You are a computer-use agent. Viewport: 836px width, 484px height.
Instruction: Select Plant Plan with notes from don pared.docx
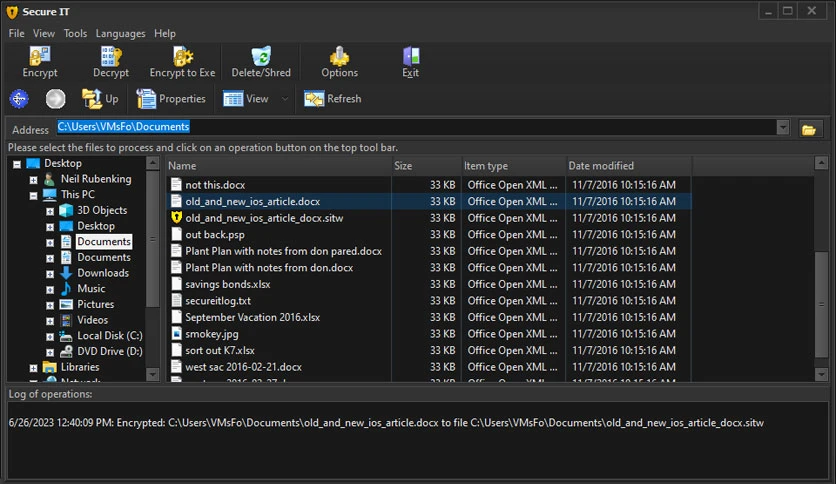(284, 251)
